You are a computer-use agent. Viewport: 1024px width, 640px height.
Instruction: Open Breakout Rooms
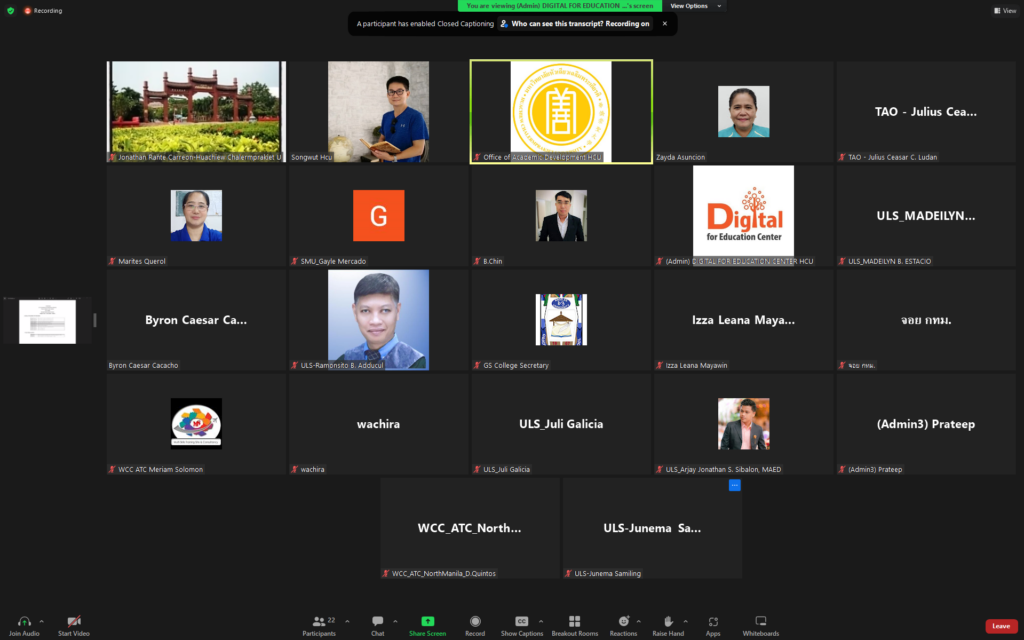tap(574, 621)
